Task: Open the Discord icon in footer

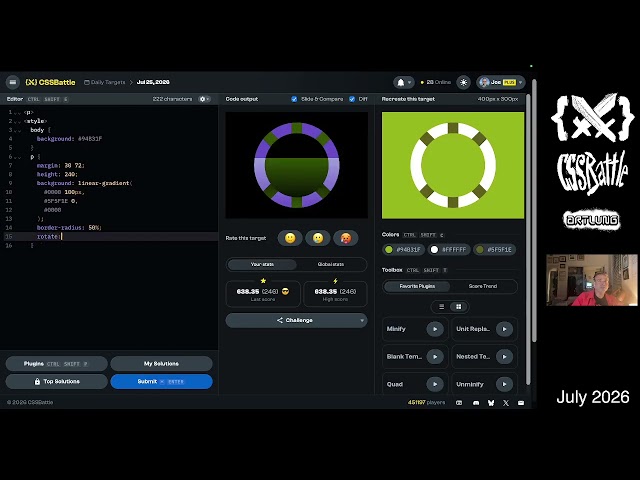Action: [476, 403]
